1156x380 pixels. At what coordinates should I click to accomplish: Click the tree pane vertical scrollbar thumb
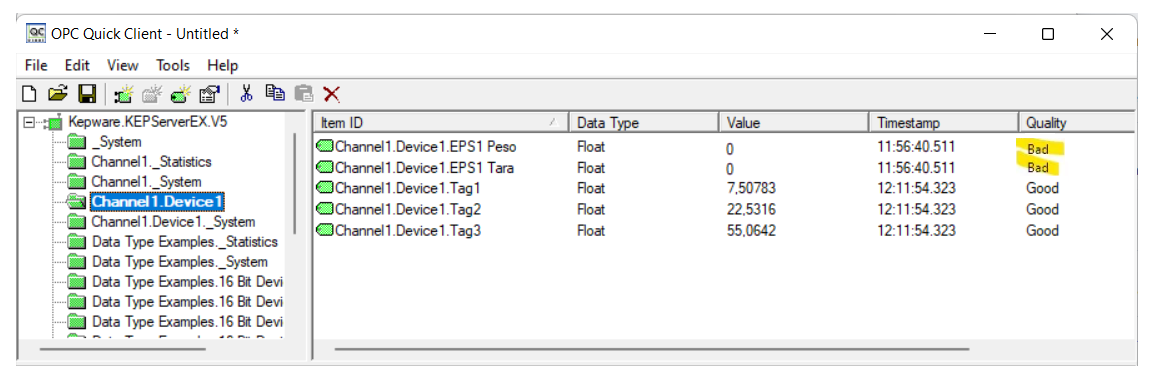(x=296, y=183)
